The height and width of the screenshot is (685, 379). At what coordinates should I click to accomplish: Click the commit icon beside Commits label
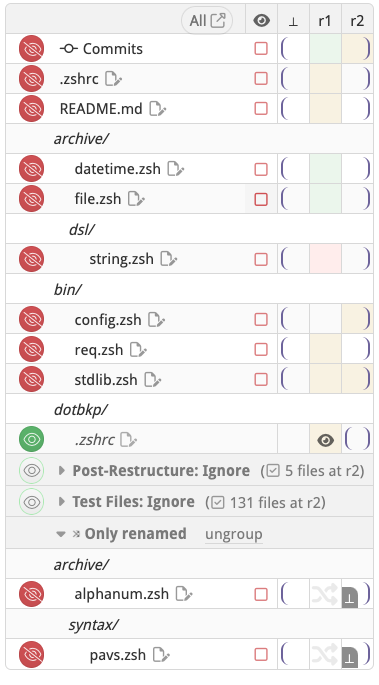pos(69,48)
